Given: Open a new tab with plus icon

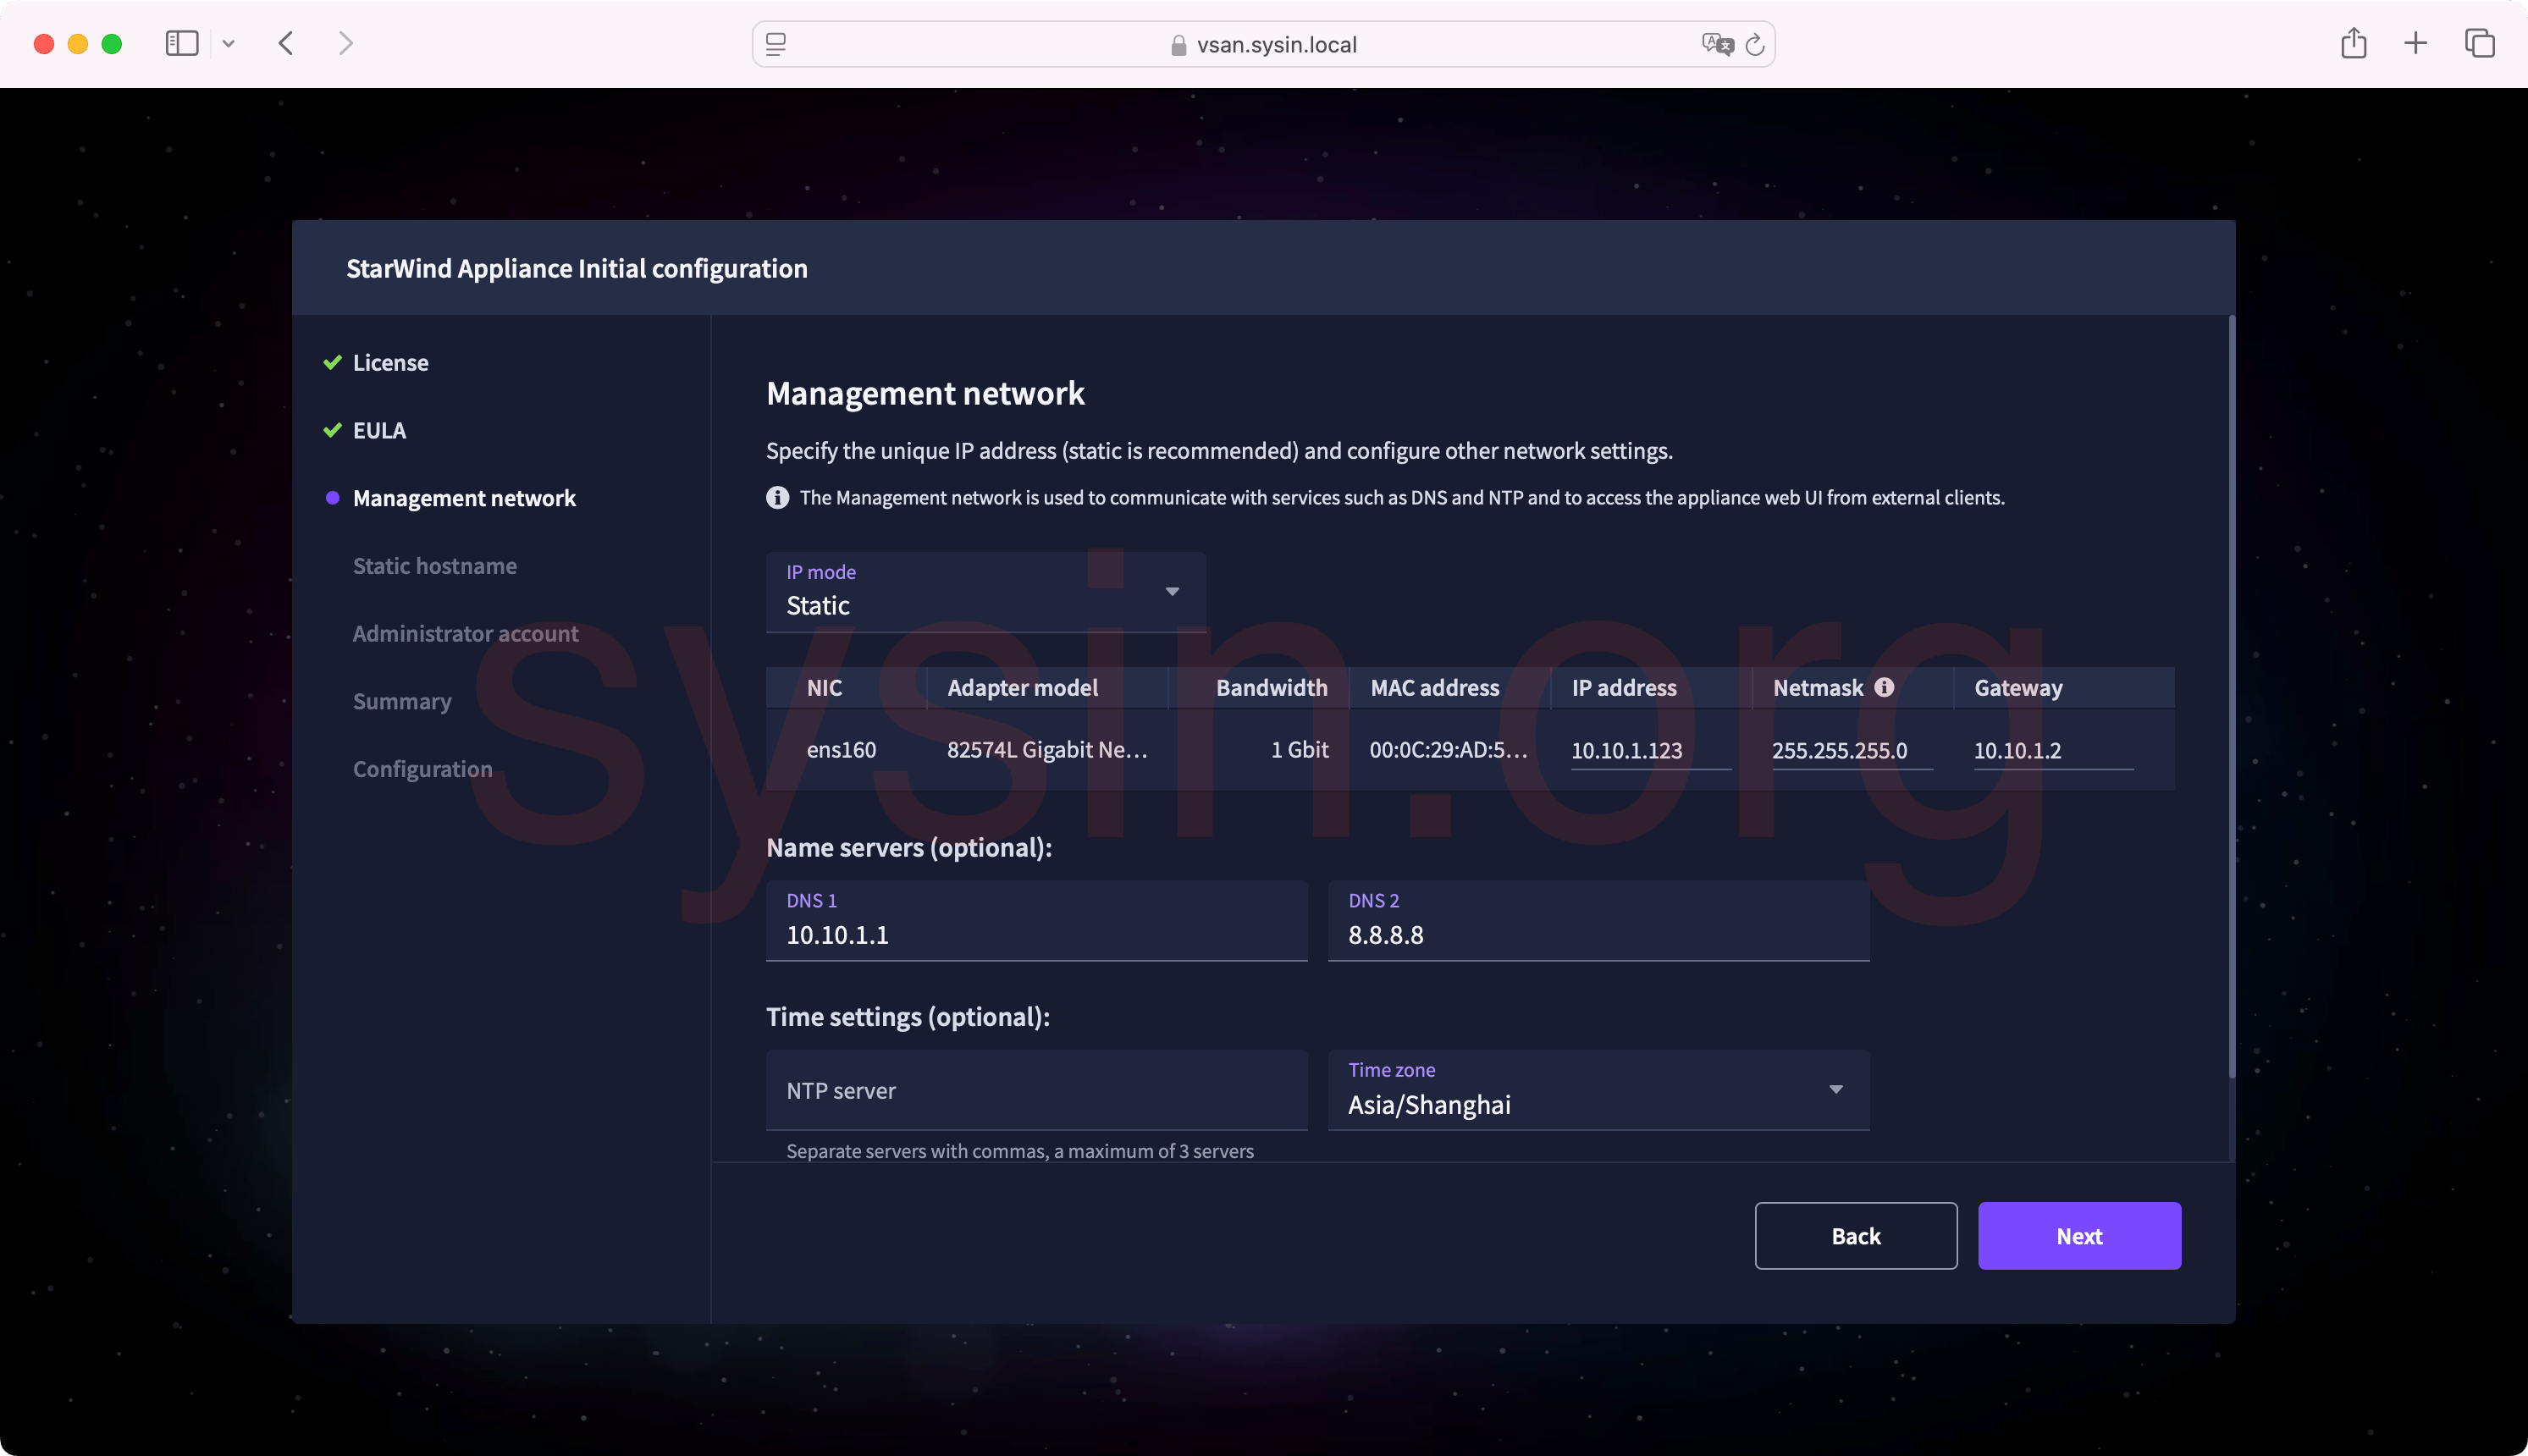Looking at the screenshot, I should [2415, 43].
